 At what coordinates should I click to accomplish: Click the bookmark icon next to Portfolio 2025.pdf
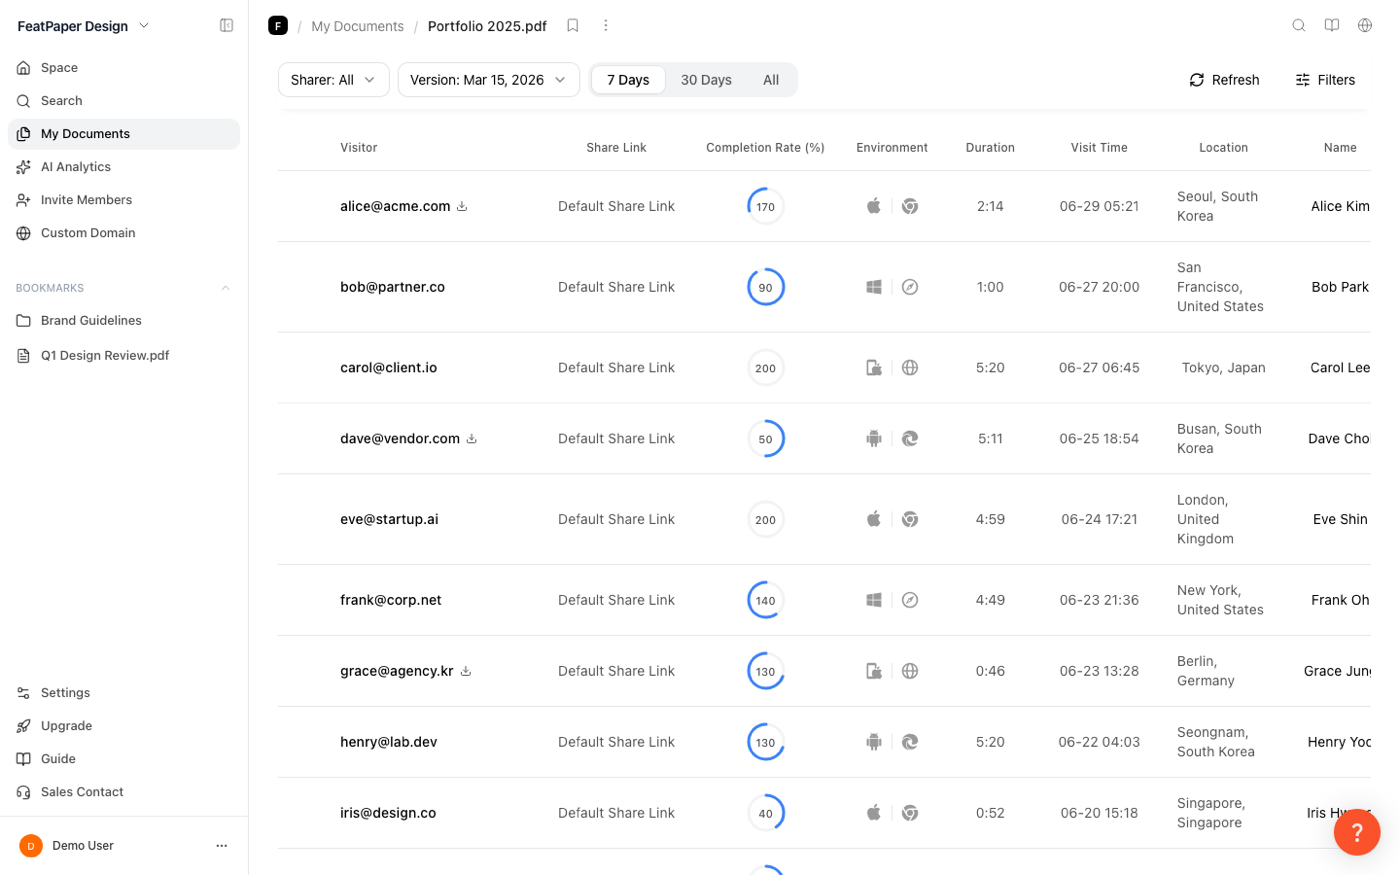tap(573, 25)
